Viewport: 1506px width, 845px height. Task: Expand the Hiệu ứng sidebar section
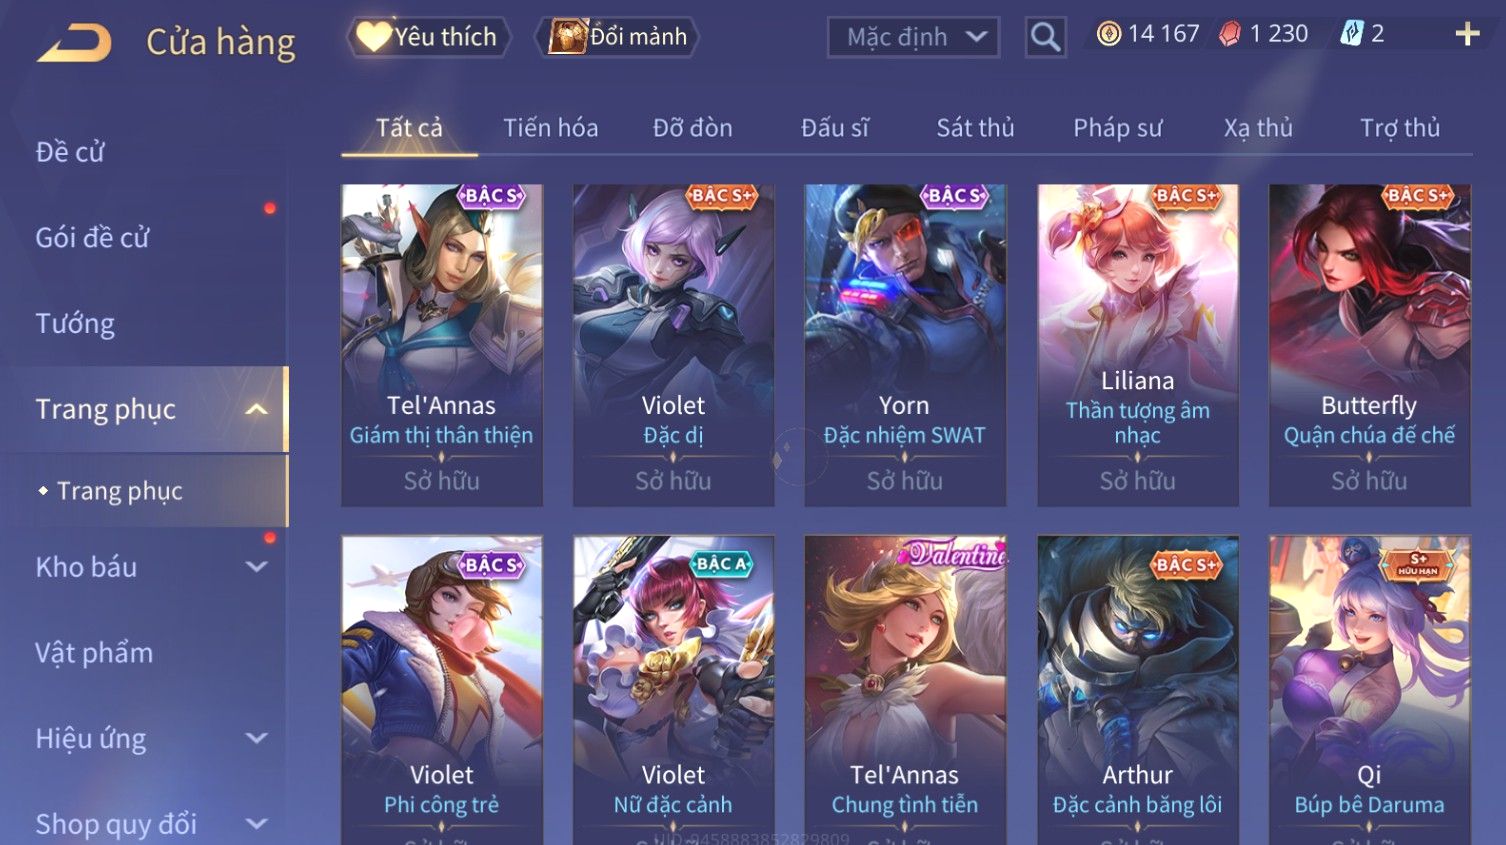[256, 738]
